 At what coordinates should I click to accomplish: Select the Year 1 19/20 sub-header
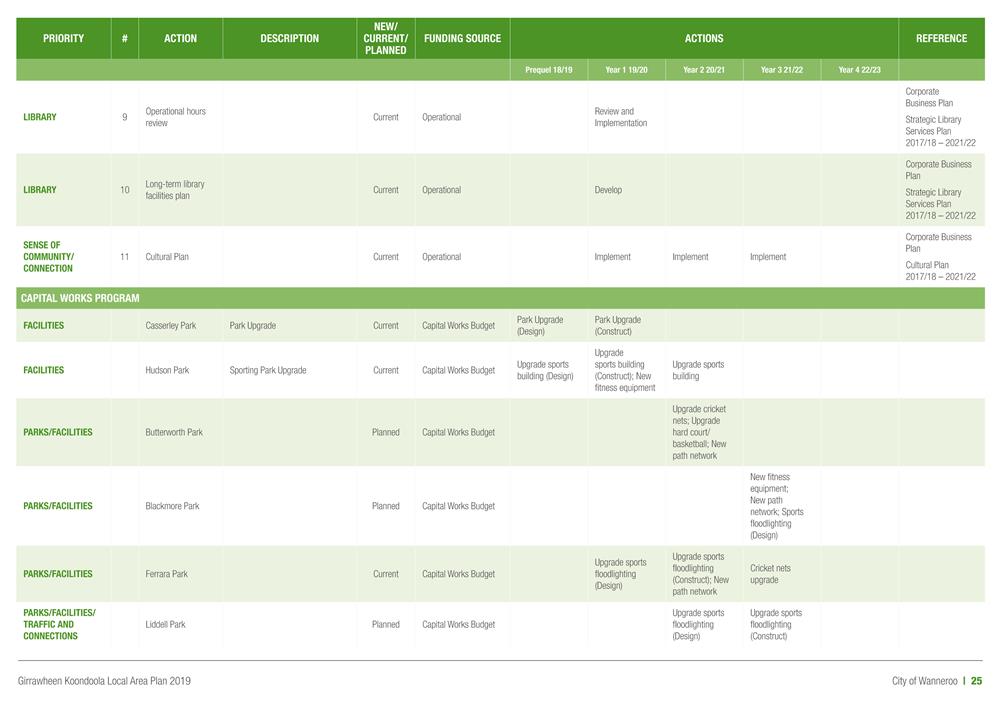point(626,70)
